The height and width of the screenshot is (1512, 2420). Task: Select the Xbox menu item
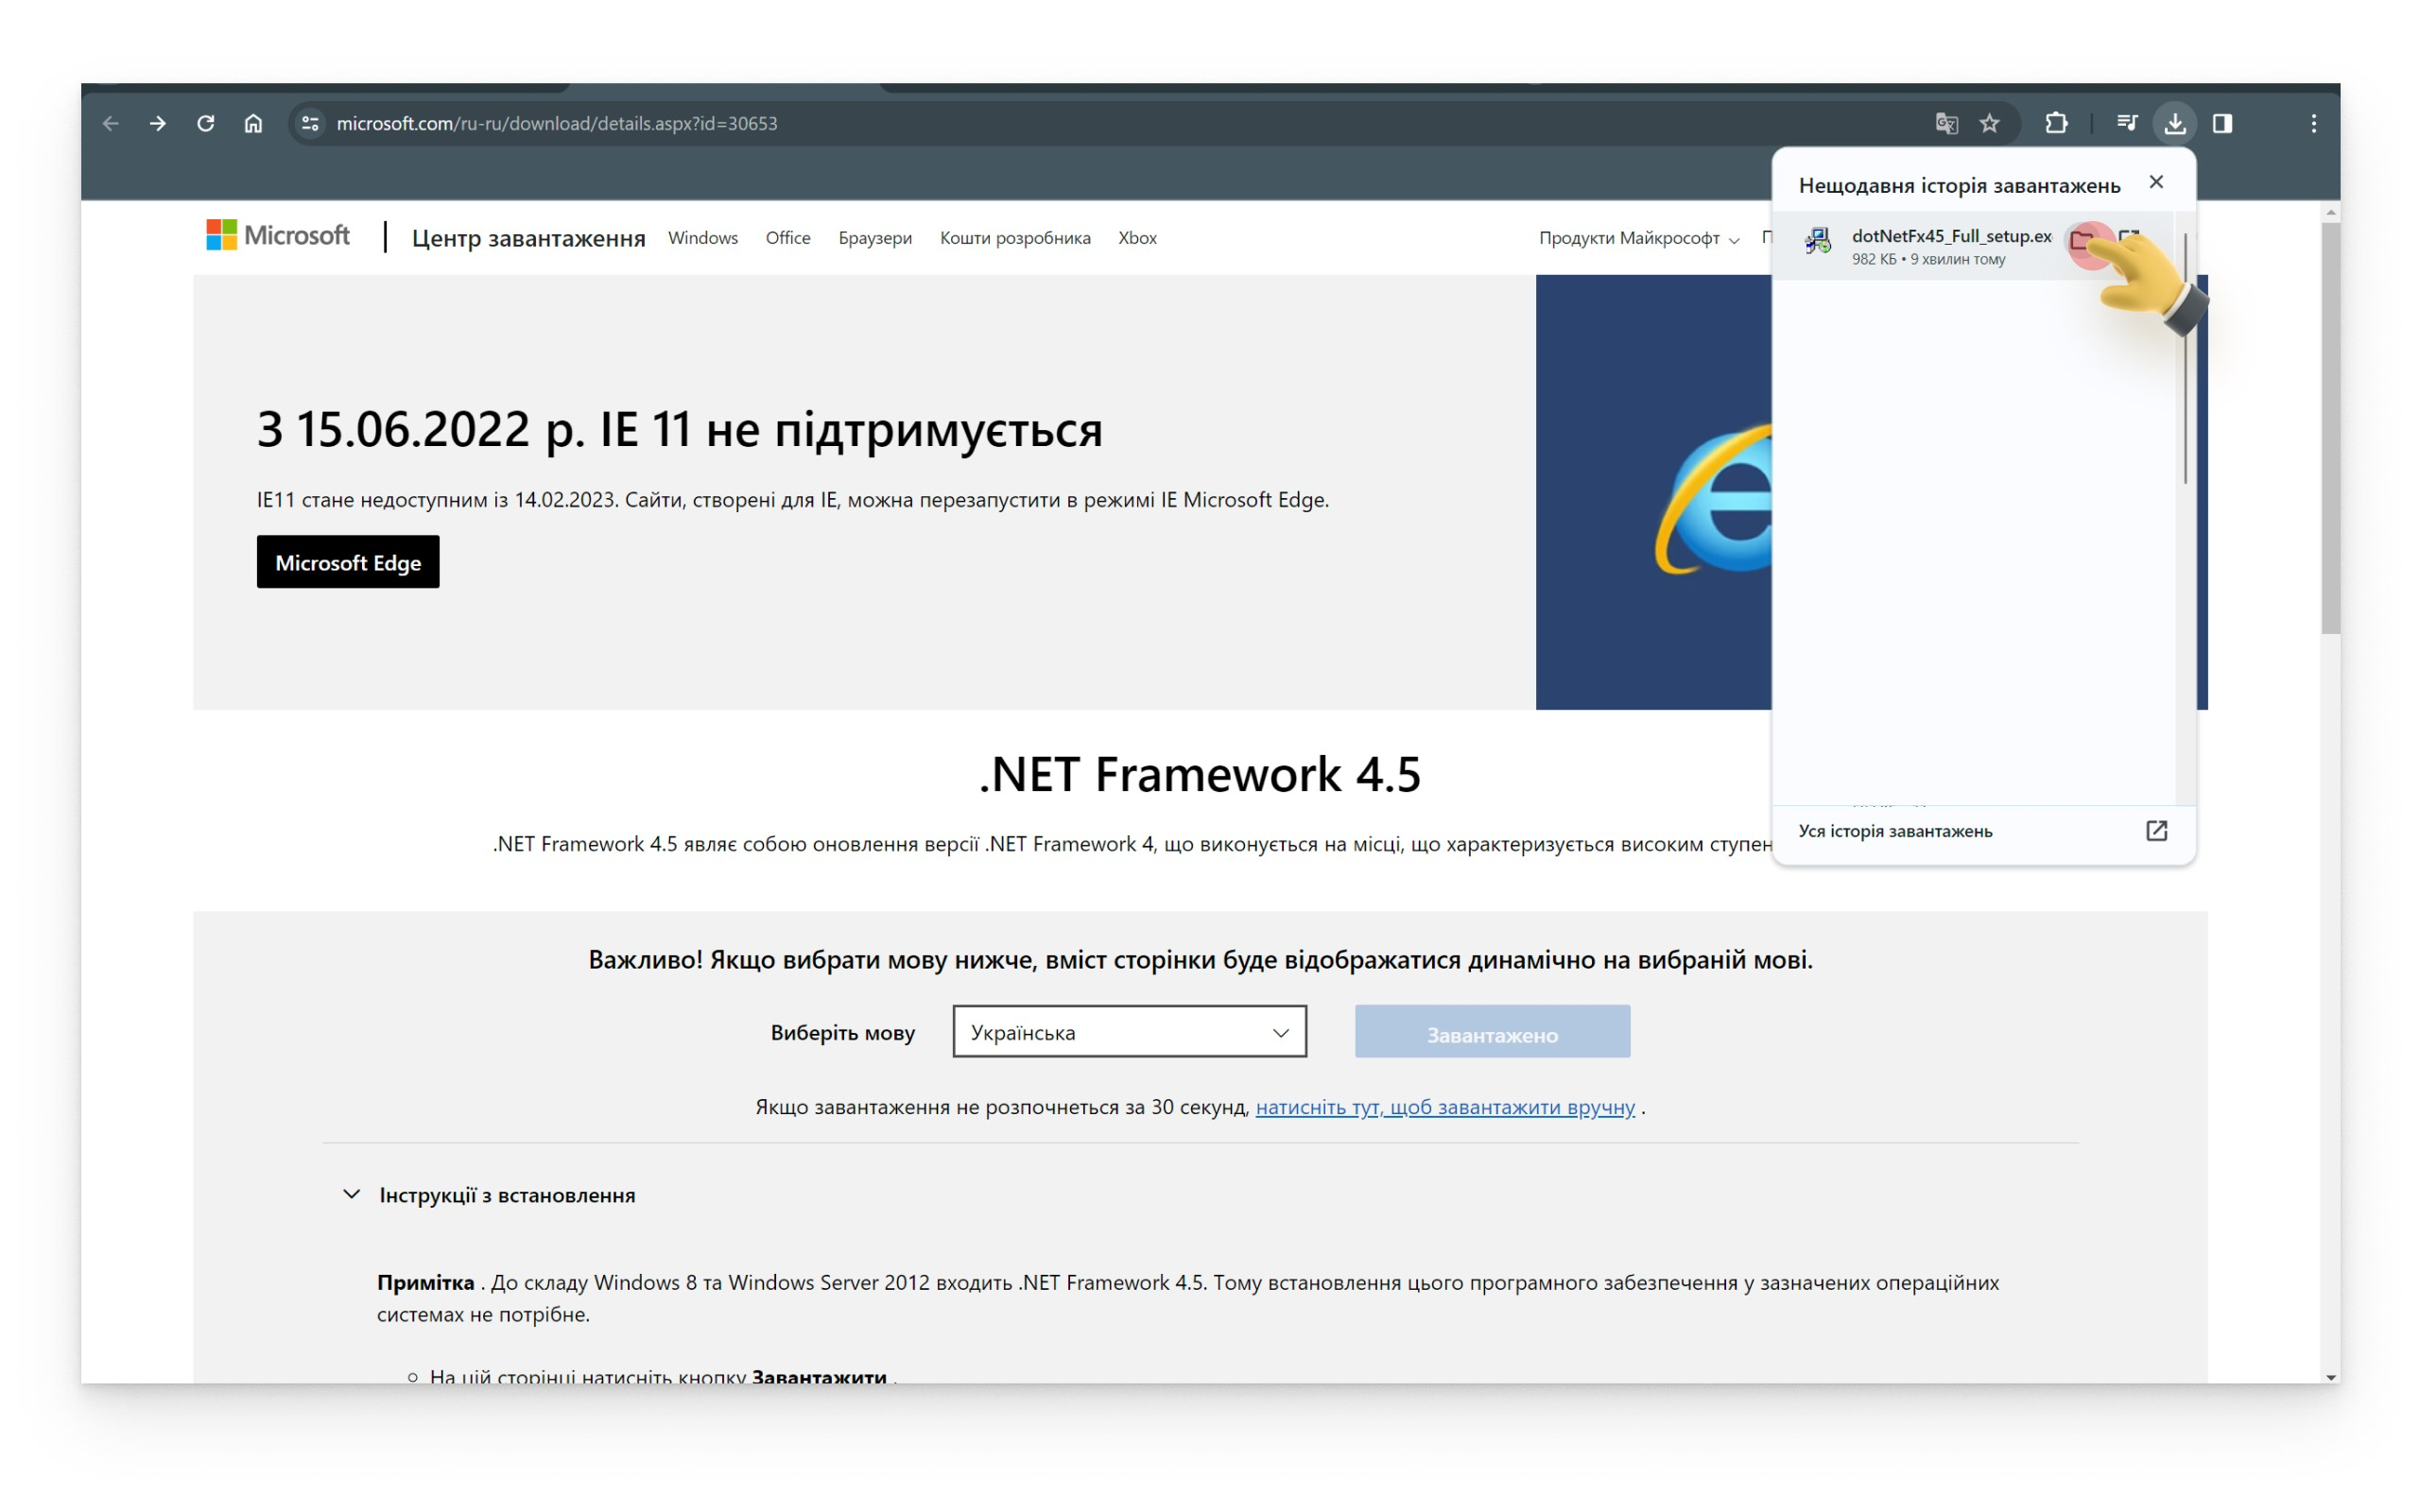[x=1137, y=238]
